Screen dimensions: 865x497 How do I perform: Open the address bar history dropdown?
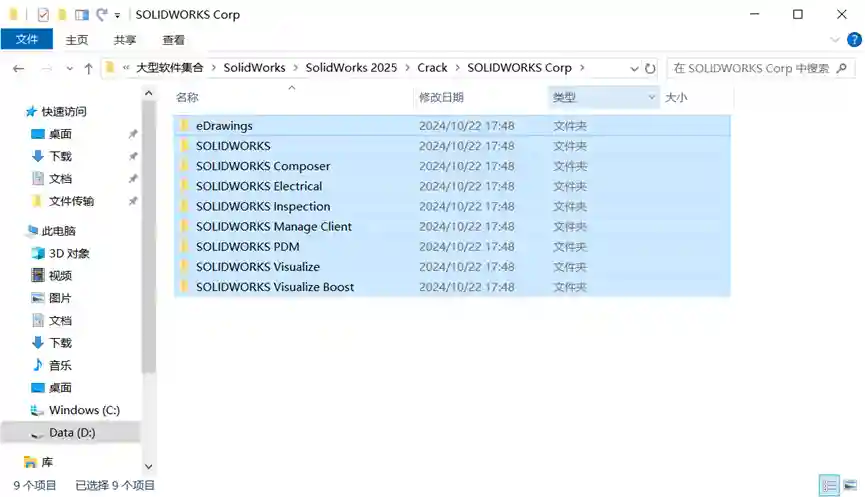click(634, 68)
